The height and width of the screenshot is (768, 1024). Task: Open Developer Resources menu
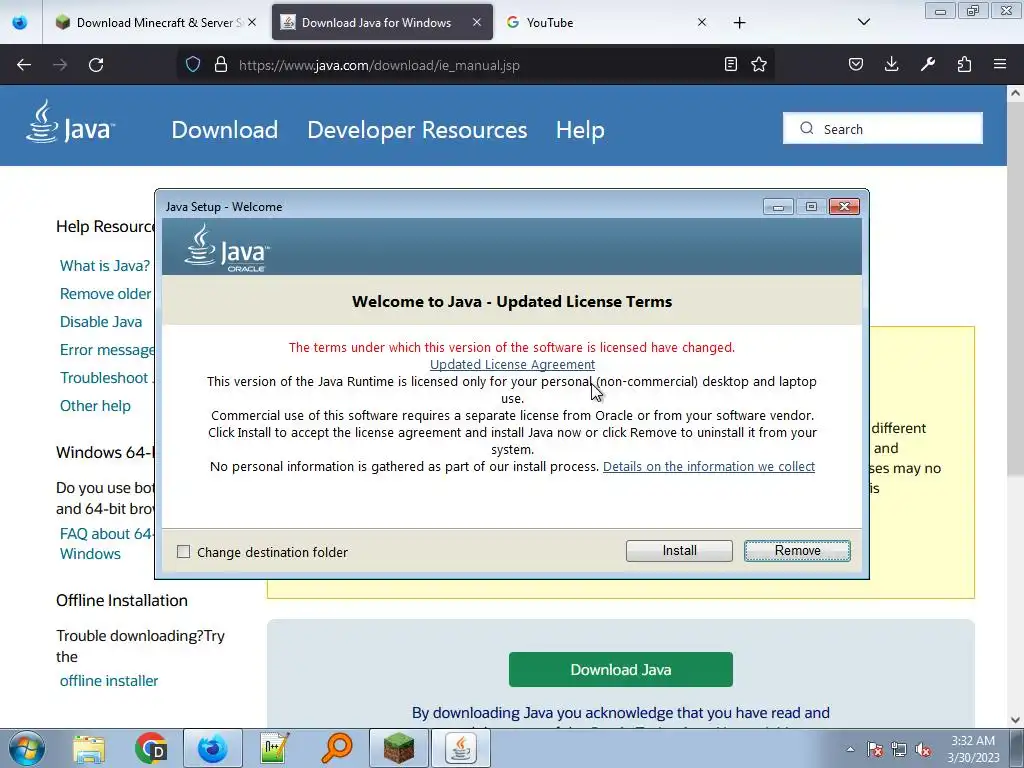417,129
